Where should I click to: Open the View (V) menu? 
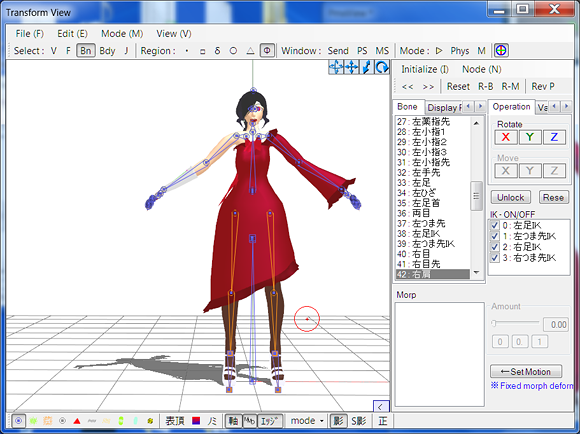[174, 34]
